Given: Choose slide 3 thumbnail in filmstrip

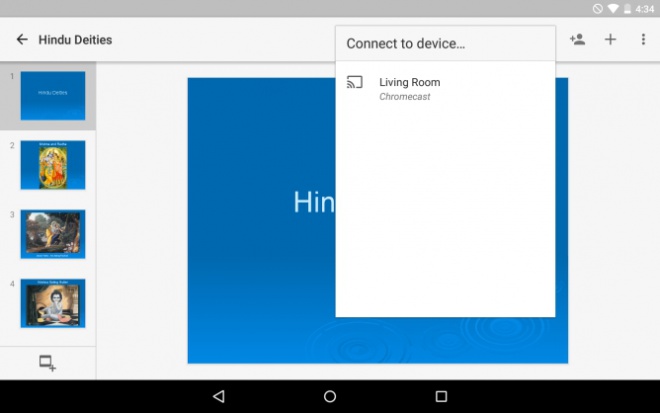Looking at the screenshot, I should coord(53,234).
